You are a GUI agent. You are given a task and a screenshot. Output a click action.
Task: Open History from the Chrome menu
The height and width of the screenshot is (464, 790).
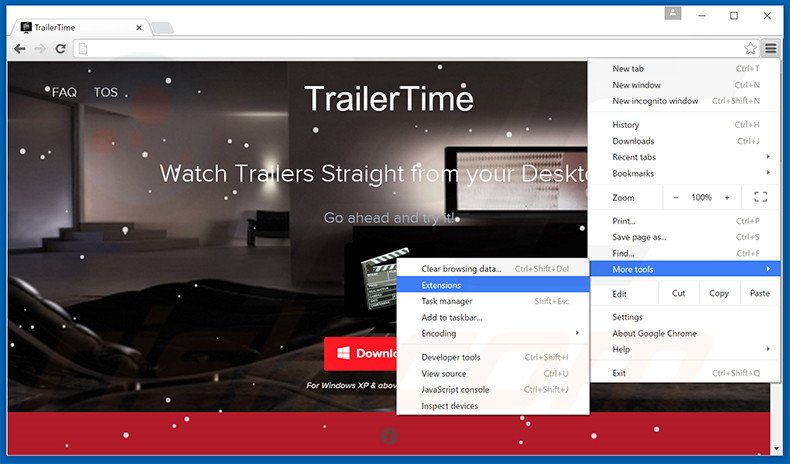click(684, 124)
